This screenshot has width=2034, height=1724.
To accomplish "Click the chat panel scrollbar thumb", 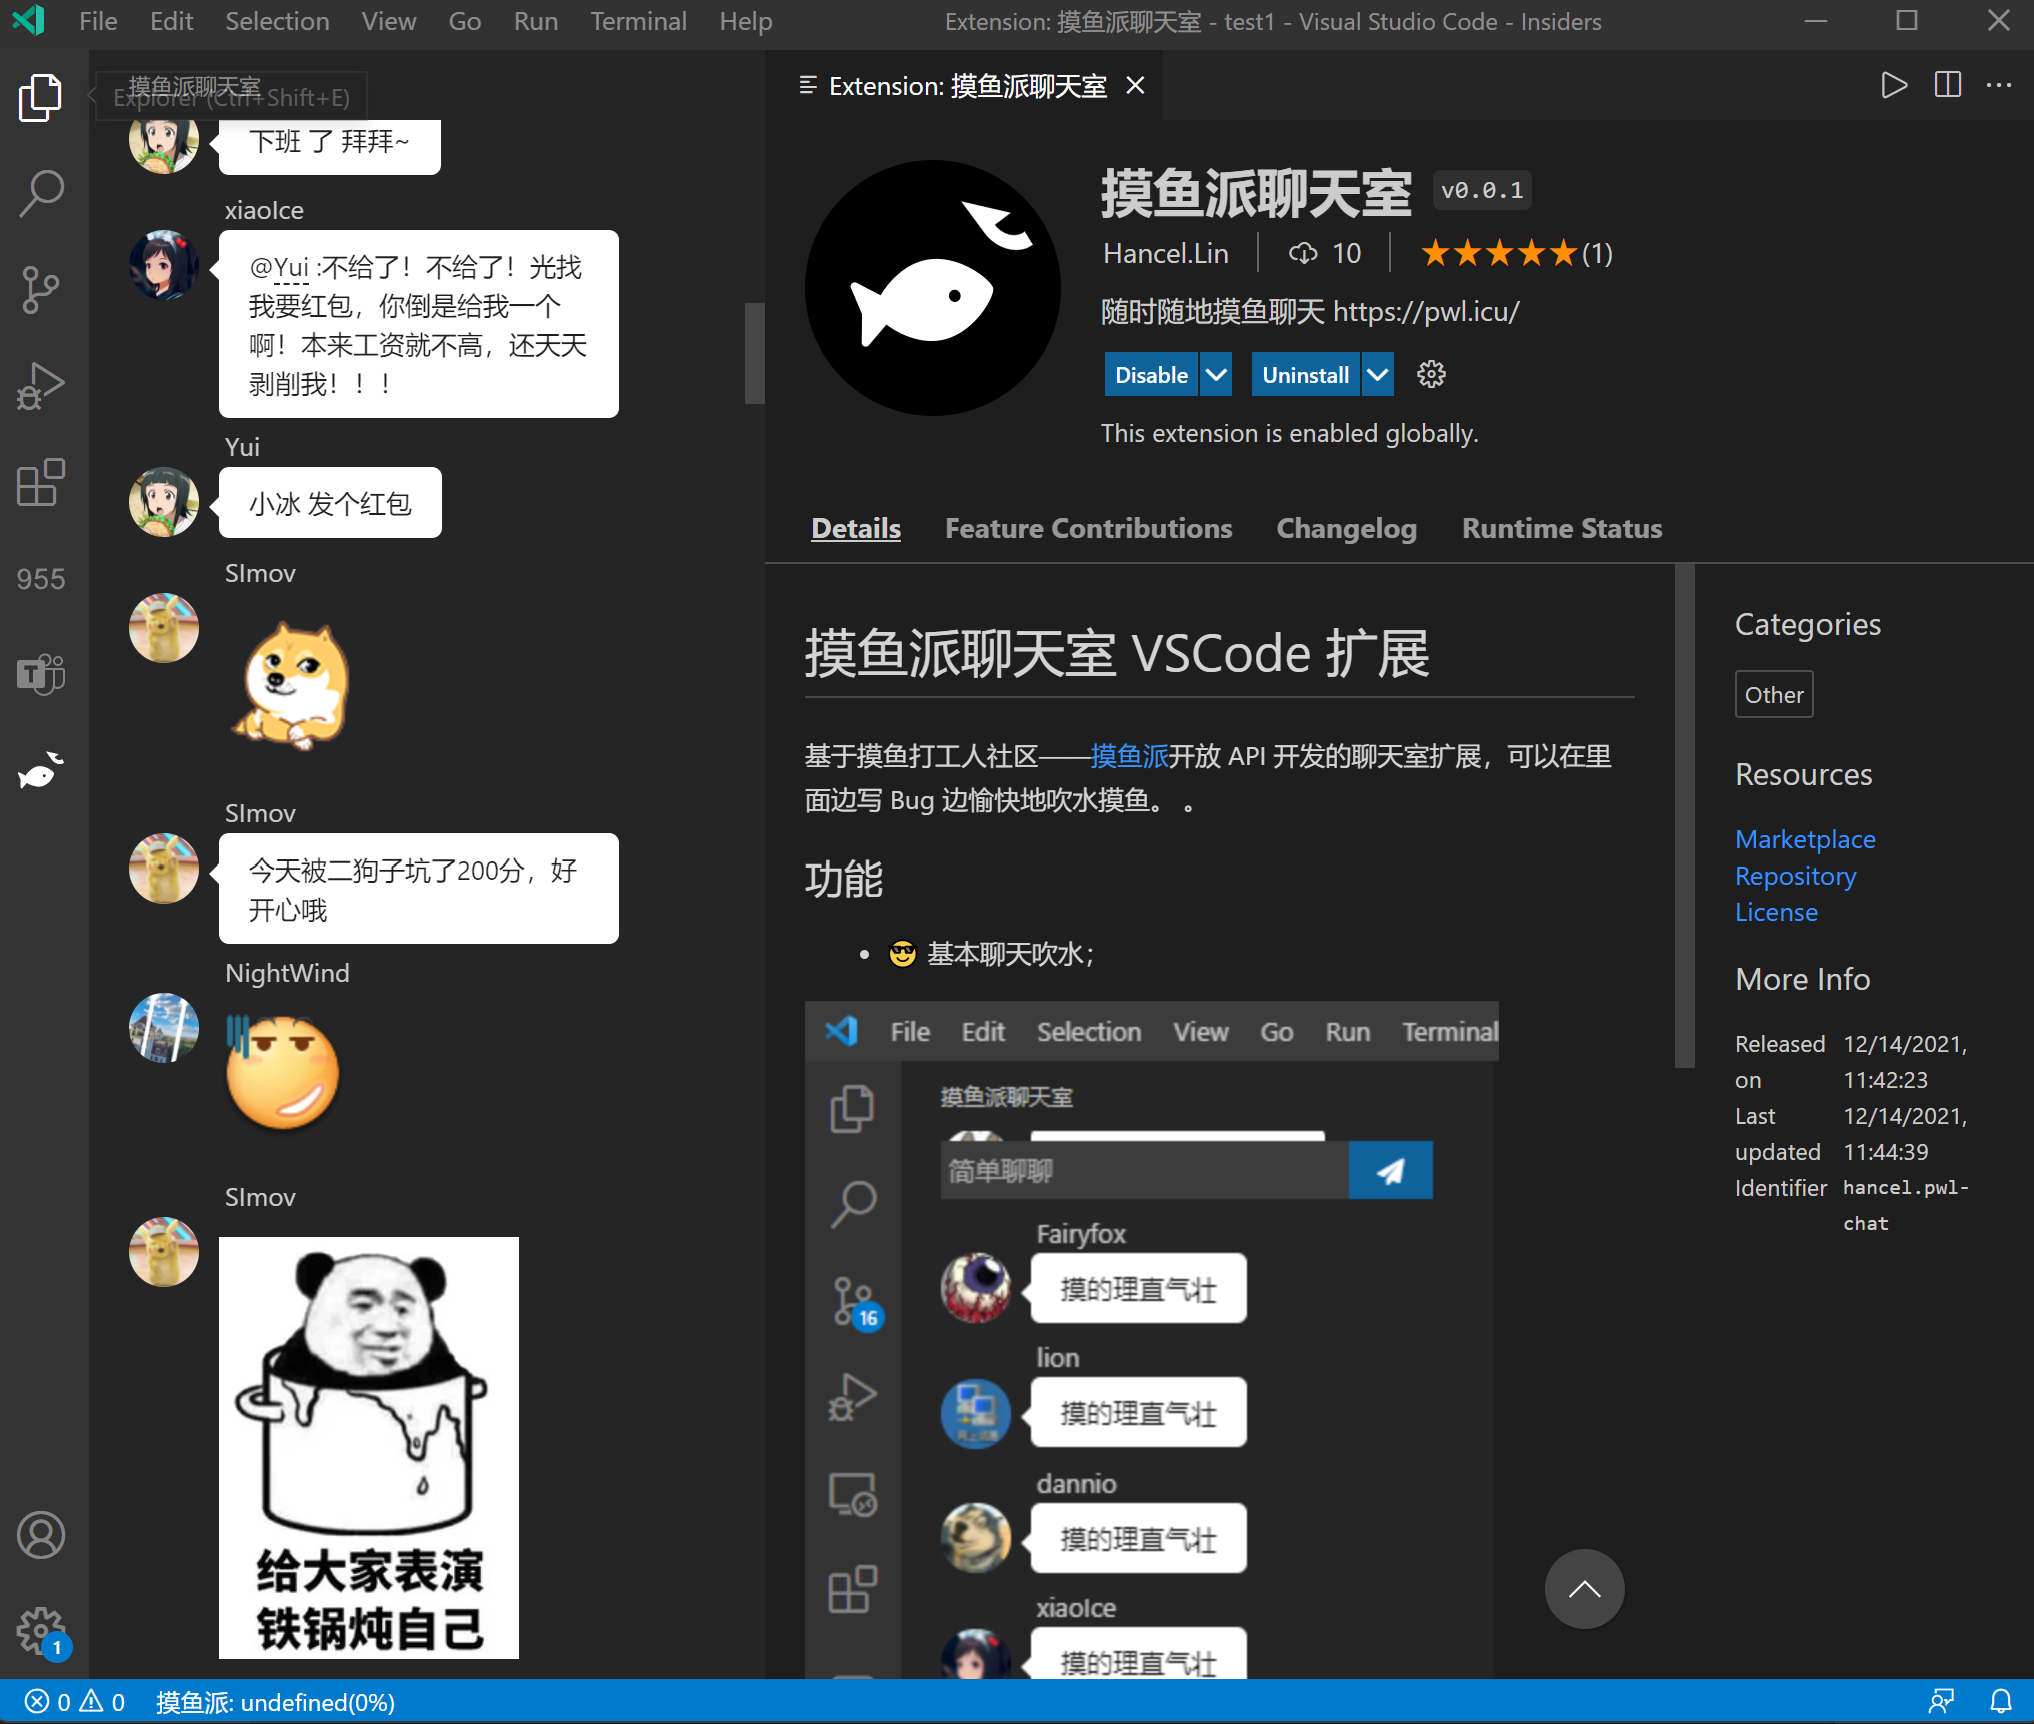I will click(754, 352).
